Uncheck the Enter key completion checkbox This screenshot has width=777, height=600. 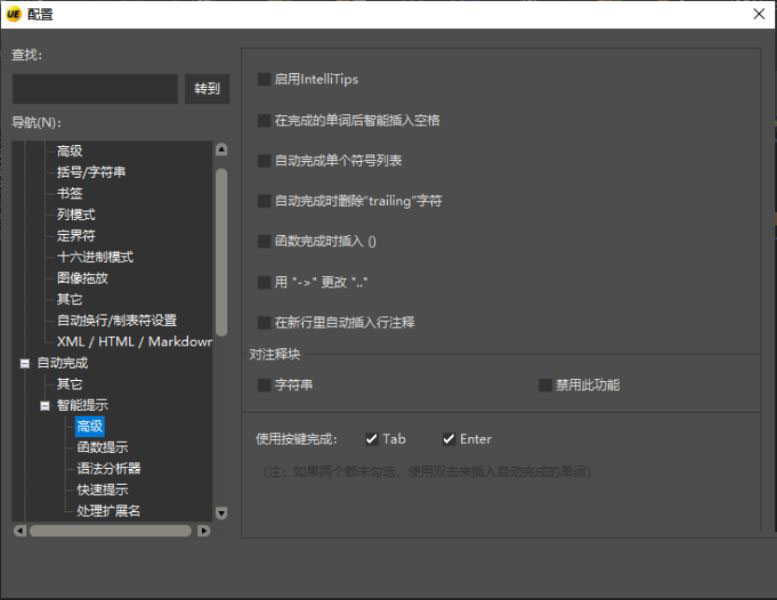[448, 439]
